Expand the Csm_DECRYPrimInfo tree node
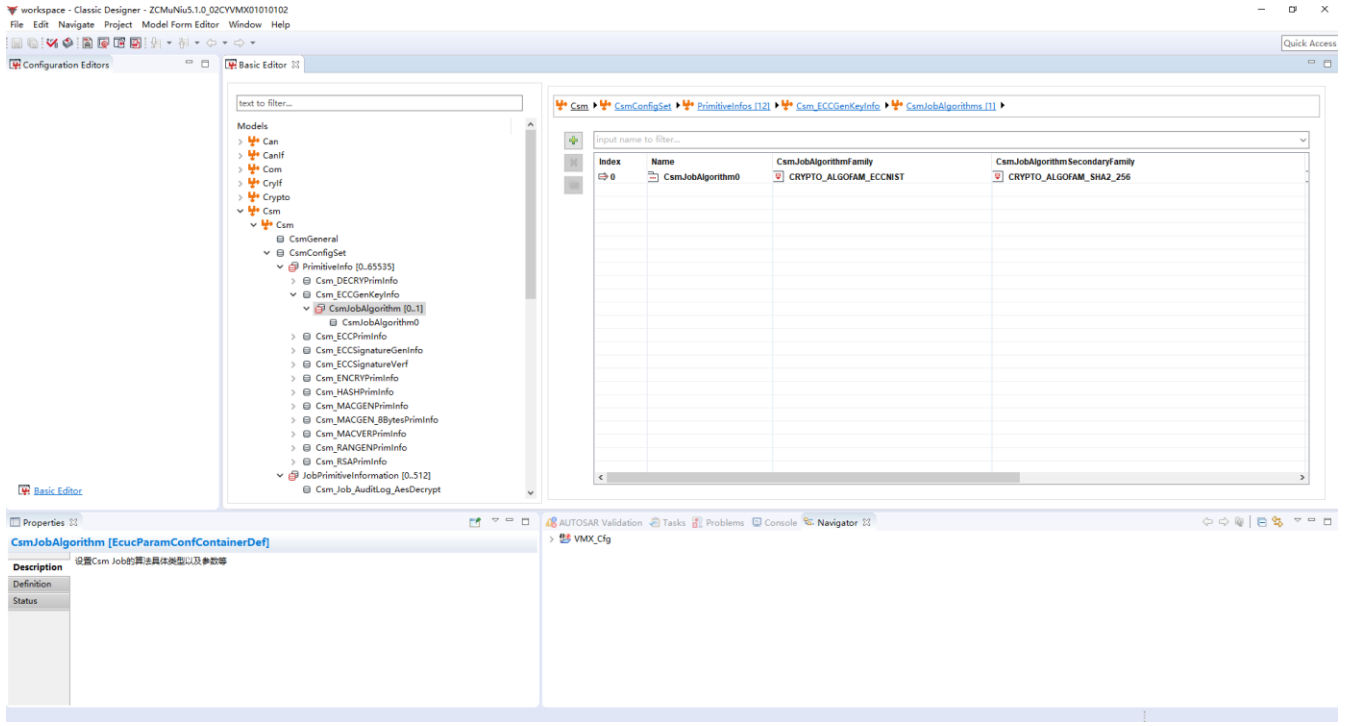This screenshot has width=1346, height=726. click(294, 281)
